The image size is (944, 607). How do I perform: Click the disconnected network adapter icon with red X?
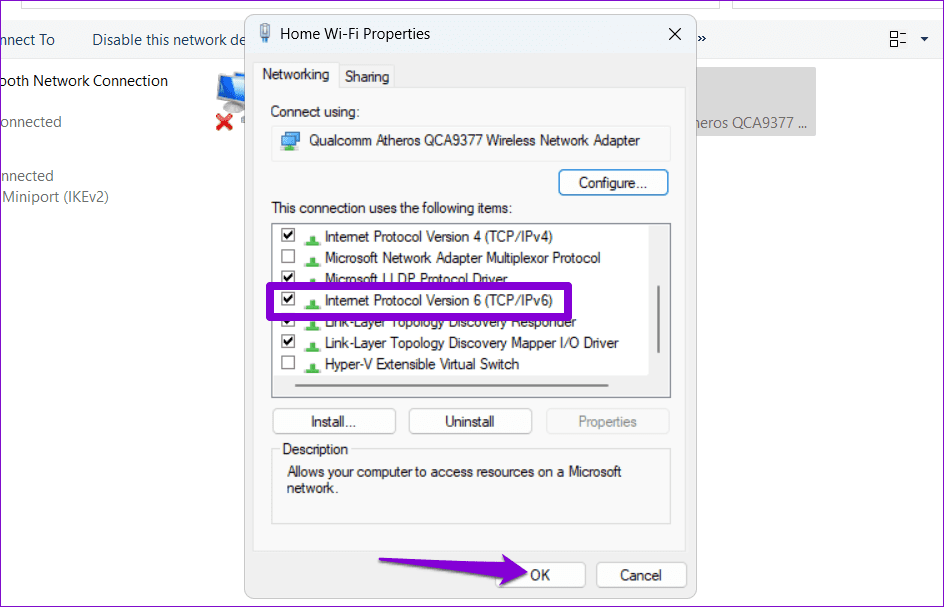pos(231,101)
